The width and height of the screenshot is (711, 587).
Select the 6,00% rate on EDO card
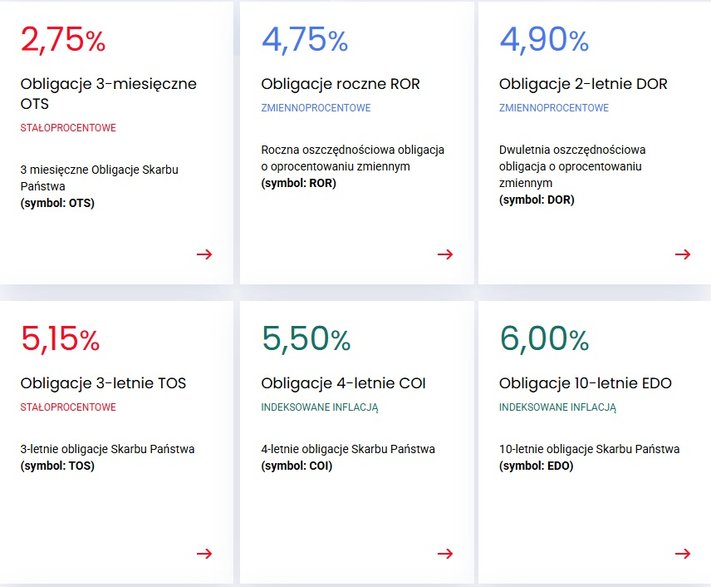[x=544, y=339]
